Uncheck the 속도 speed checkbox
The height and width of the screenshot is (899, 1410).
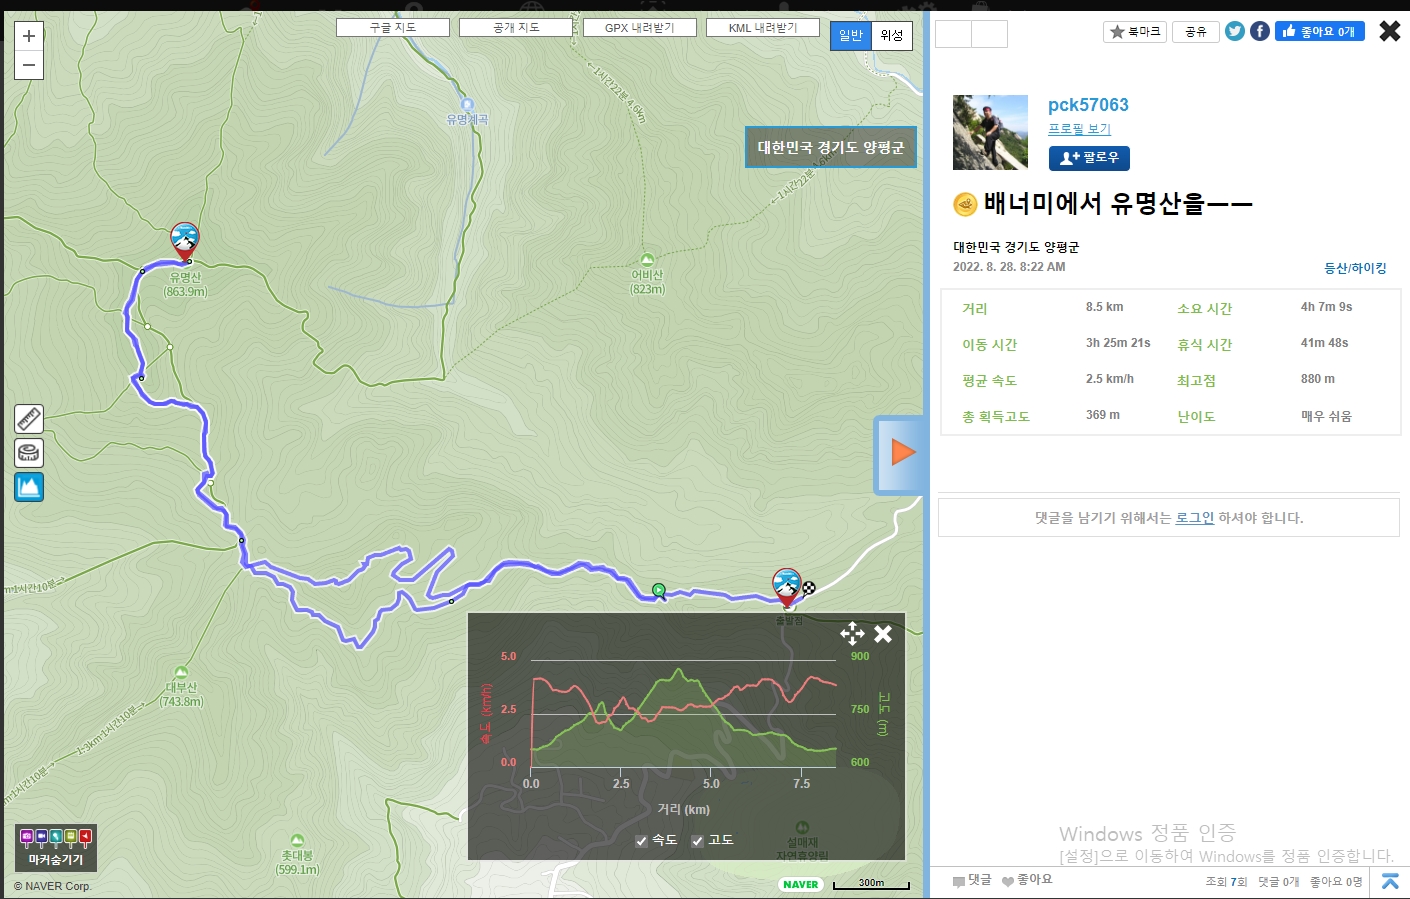pos(641,841)
